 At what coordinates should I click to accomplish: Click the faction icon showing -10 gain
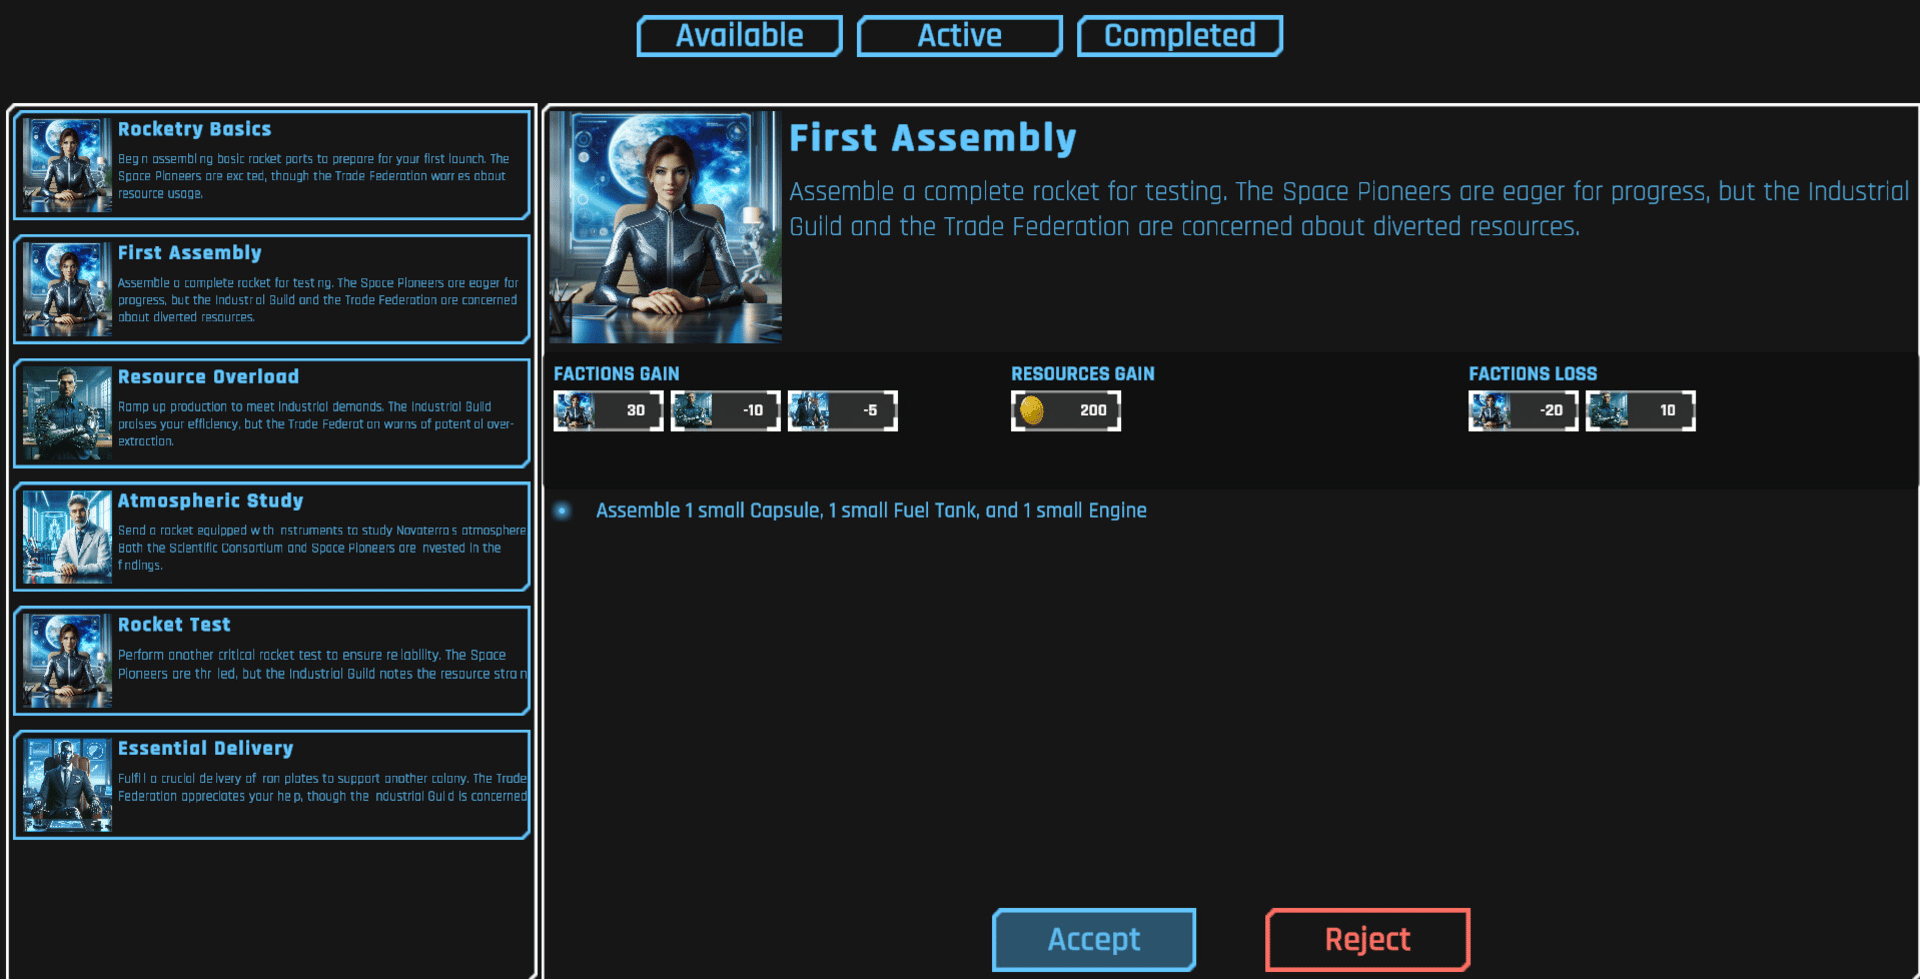(693, 411)
